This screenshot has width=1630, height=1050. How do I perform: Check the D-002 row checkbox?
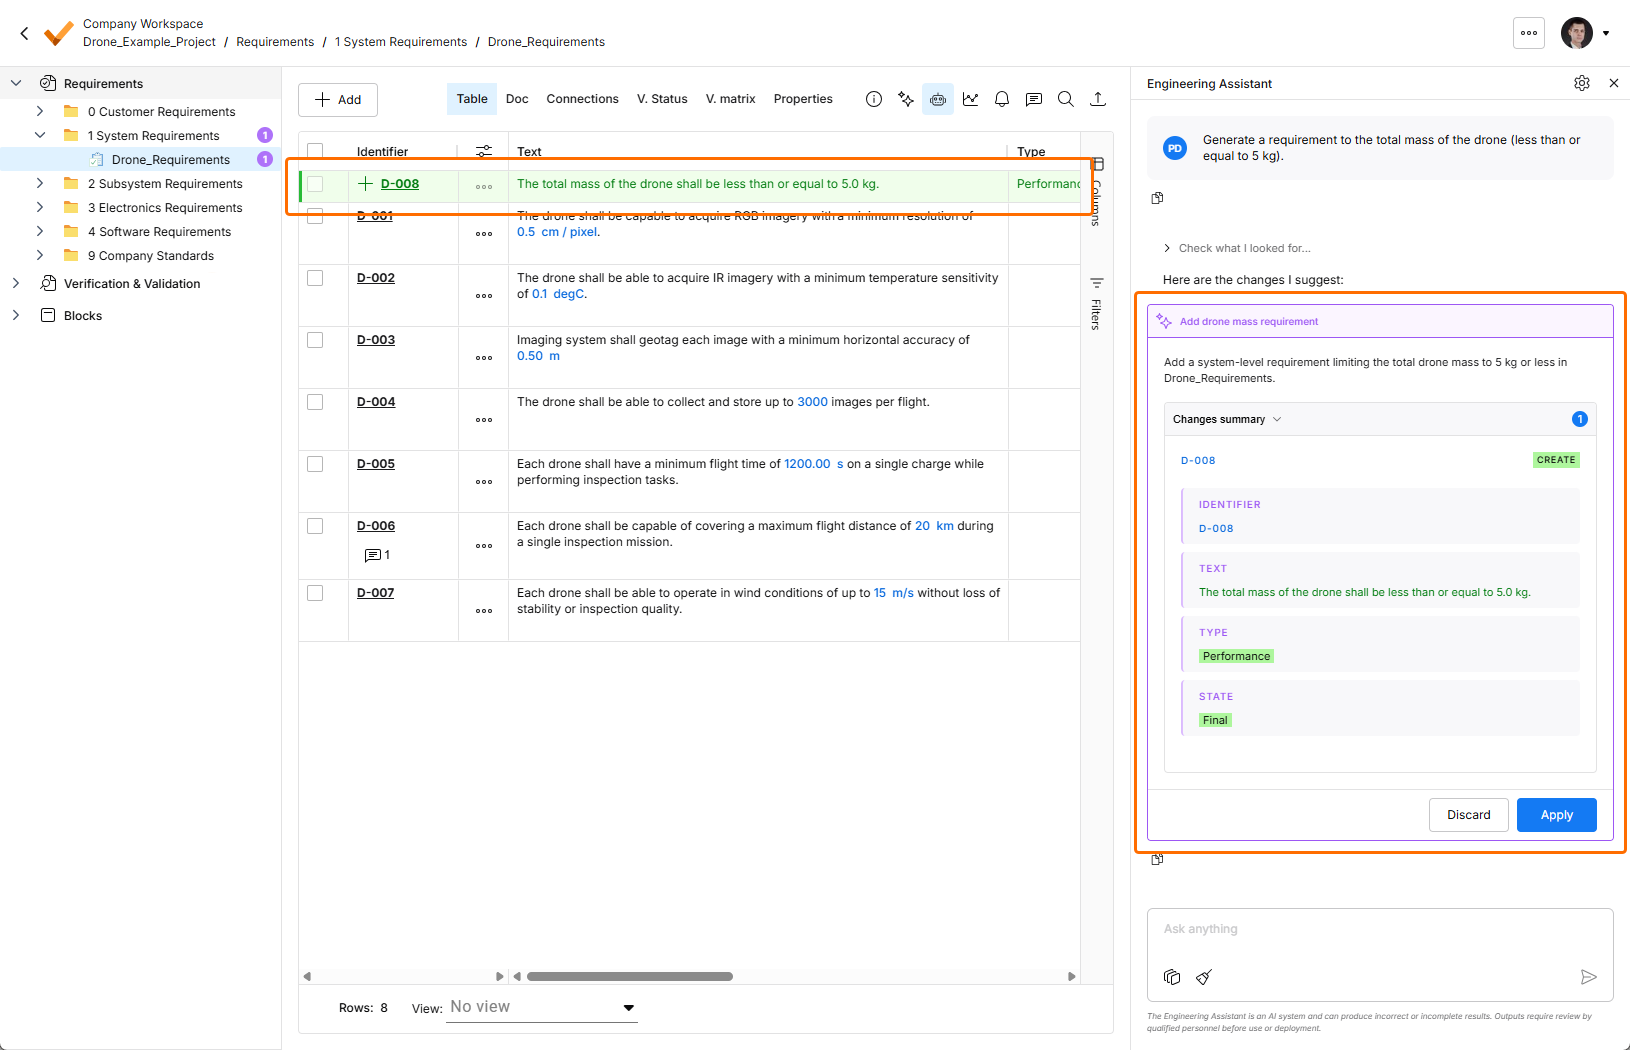[315, 278]
